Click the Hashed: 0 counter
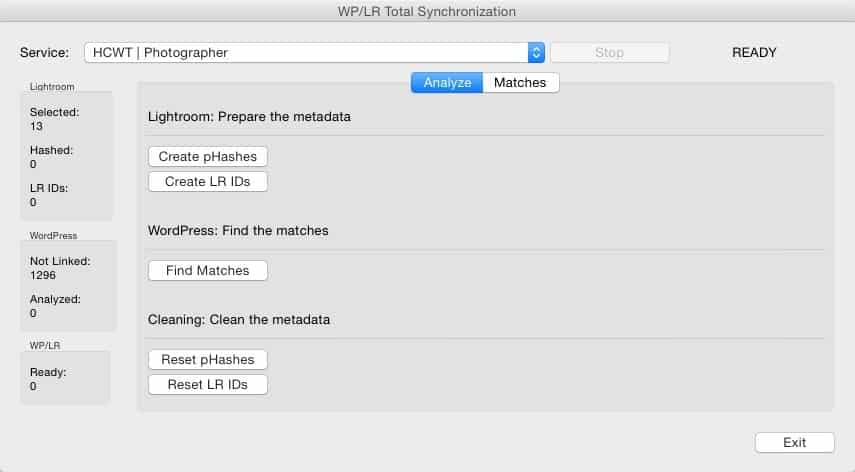Screen dimensions: 855x472 coord(51,157)
